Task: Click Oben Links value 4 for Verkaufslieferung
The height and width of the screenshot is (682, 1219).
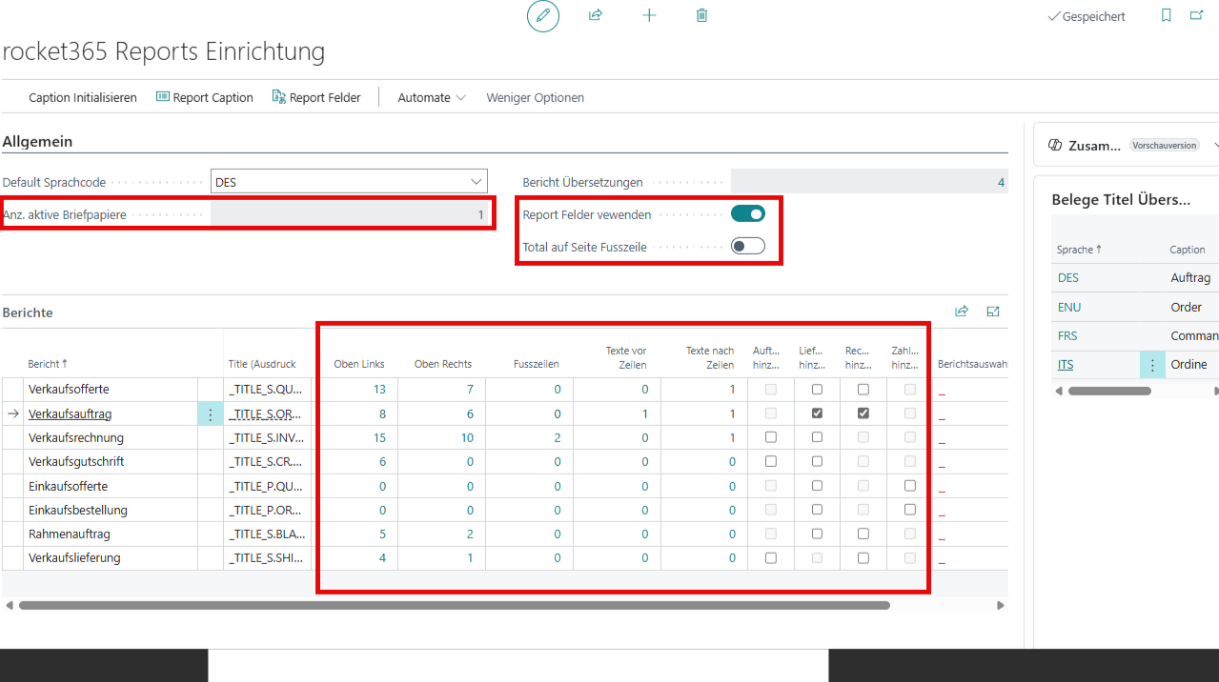Action: (x=383, y=557)
